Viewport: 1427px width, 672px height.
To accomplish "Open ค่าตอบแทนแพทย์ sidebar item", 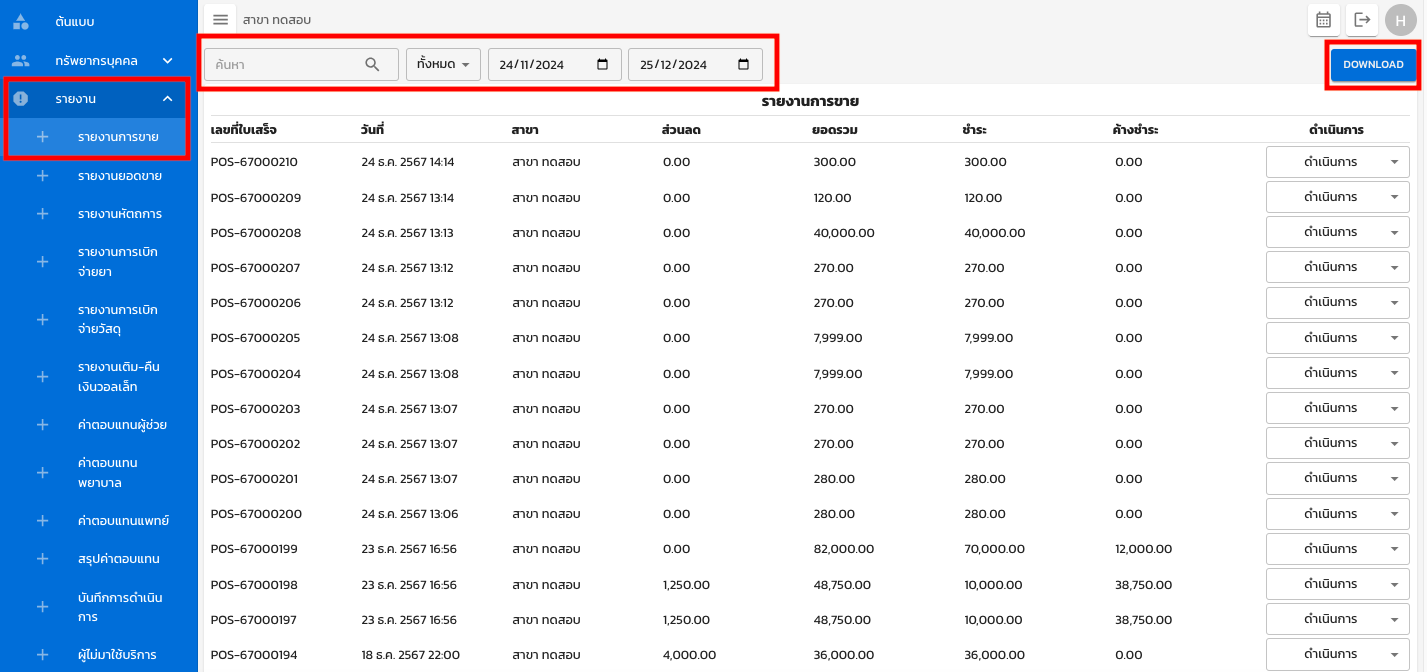I will click(x=98, y=521).
